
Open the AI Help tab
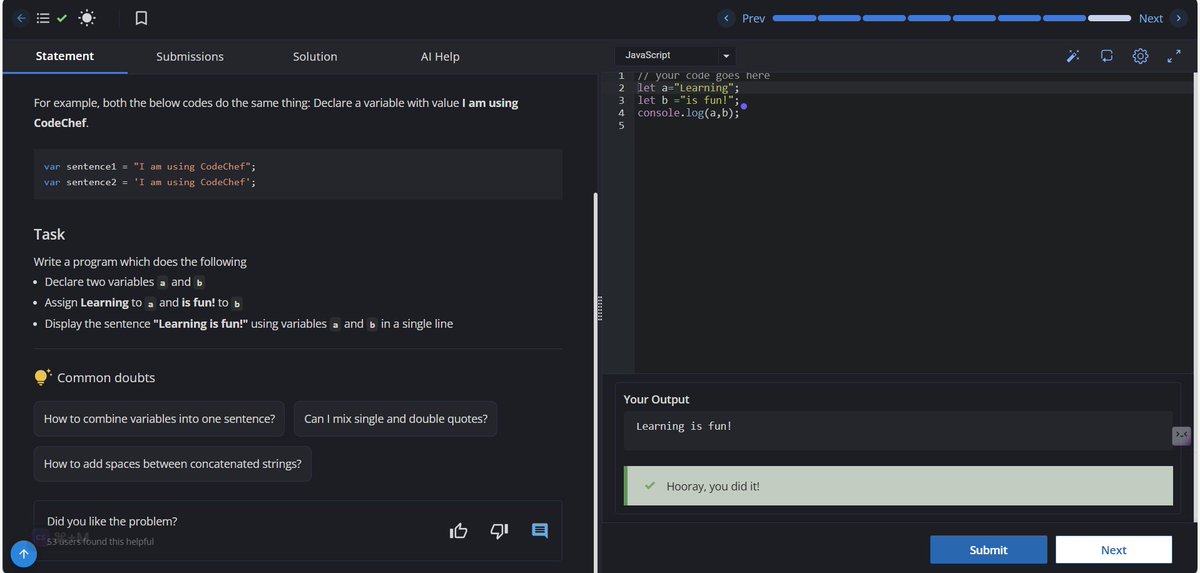440,56
